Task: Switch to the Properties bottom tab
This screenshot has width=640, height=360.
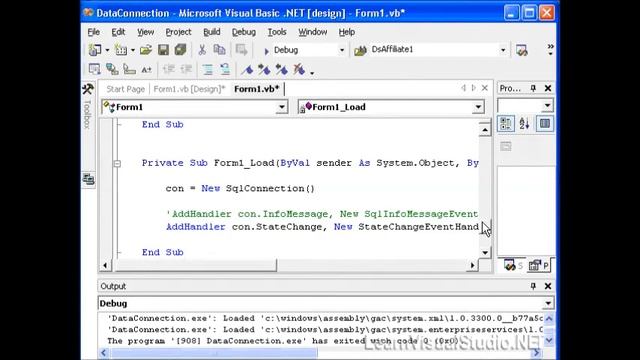Action: [539, 265]
